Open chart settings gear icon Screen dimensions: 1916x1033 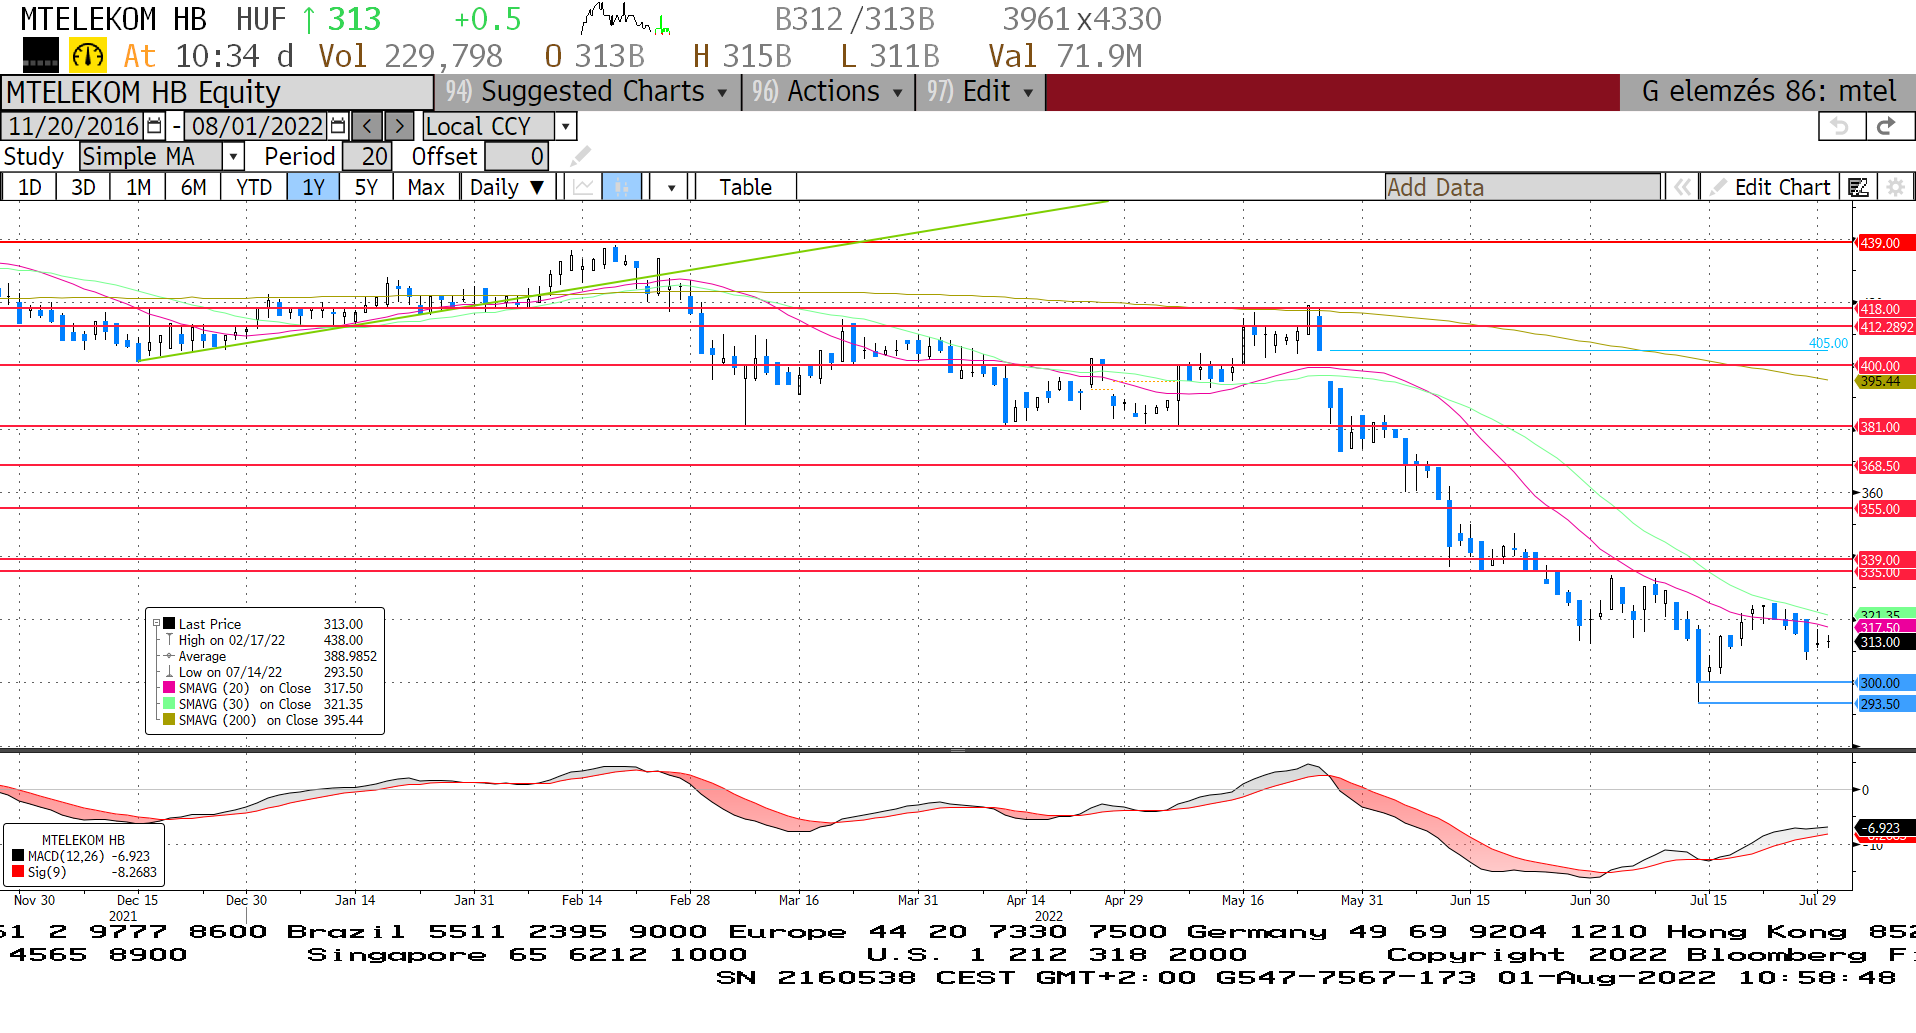point(1895,187)
